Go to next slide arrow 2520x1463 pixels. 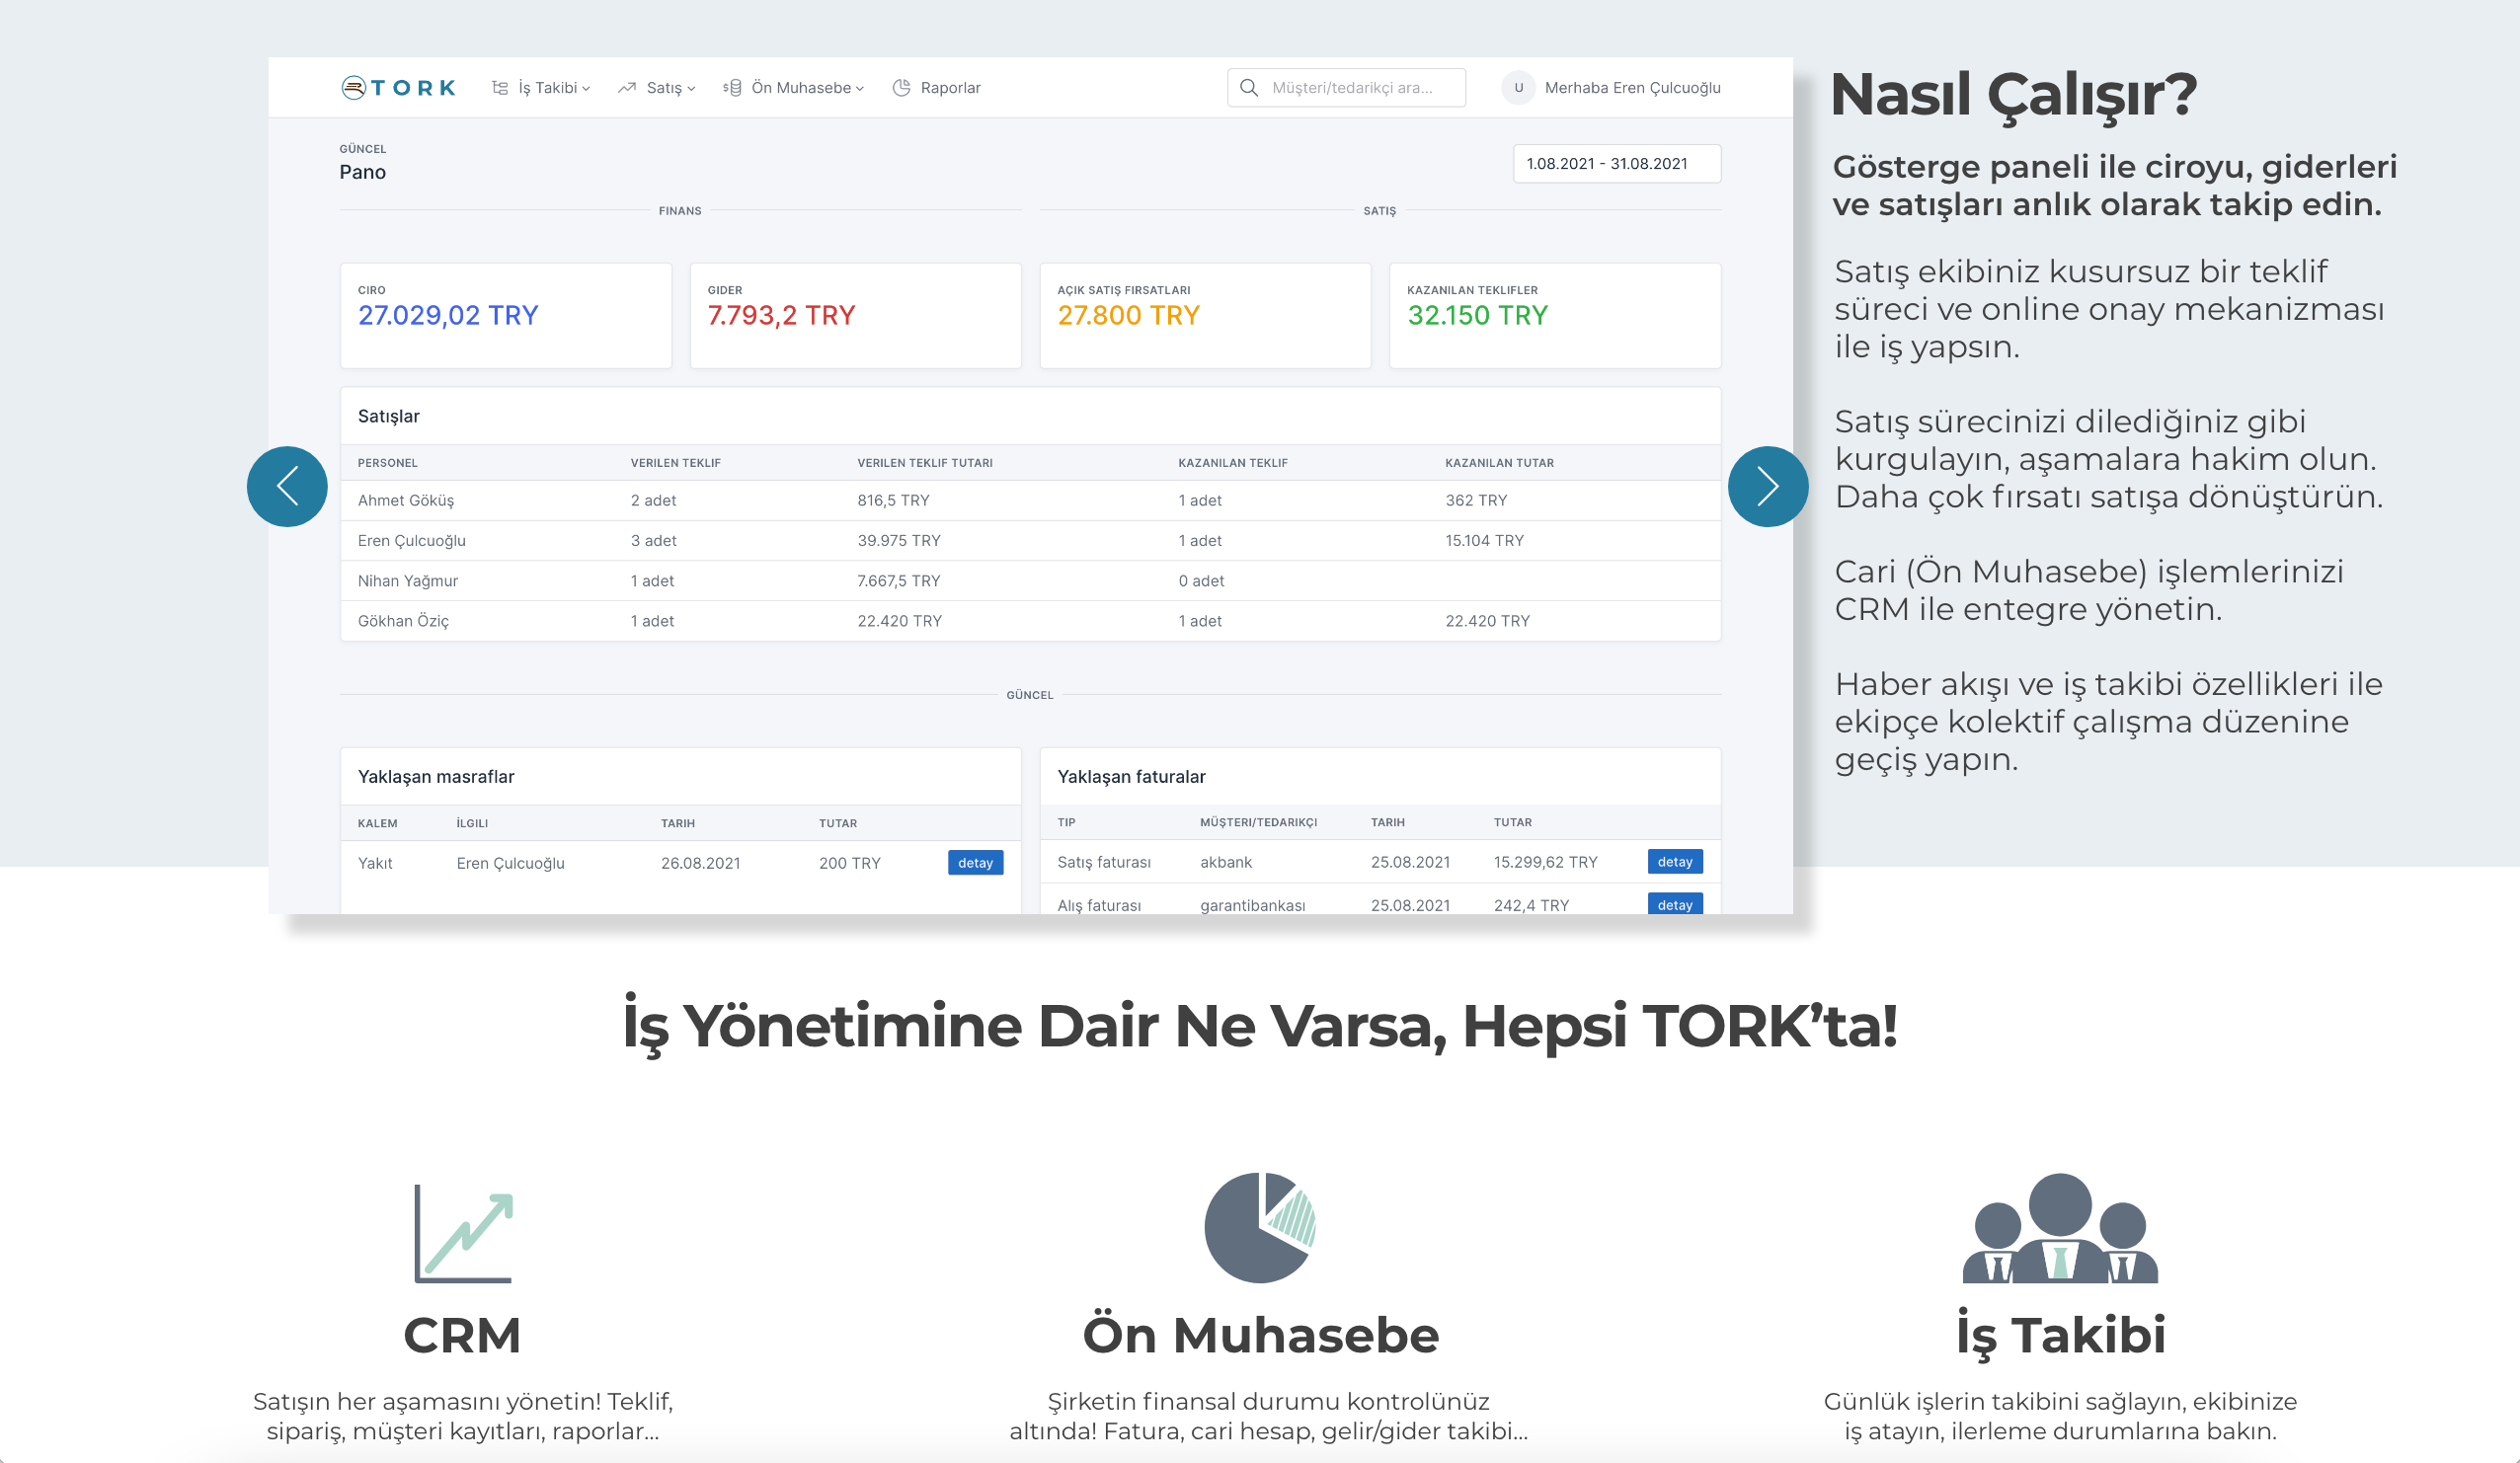[1768, 486]
